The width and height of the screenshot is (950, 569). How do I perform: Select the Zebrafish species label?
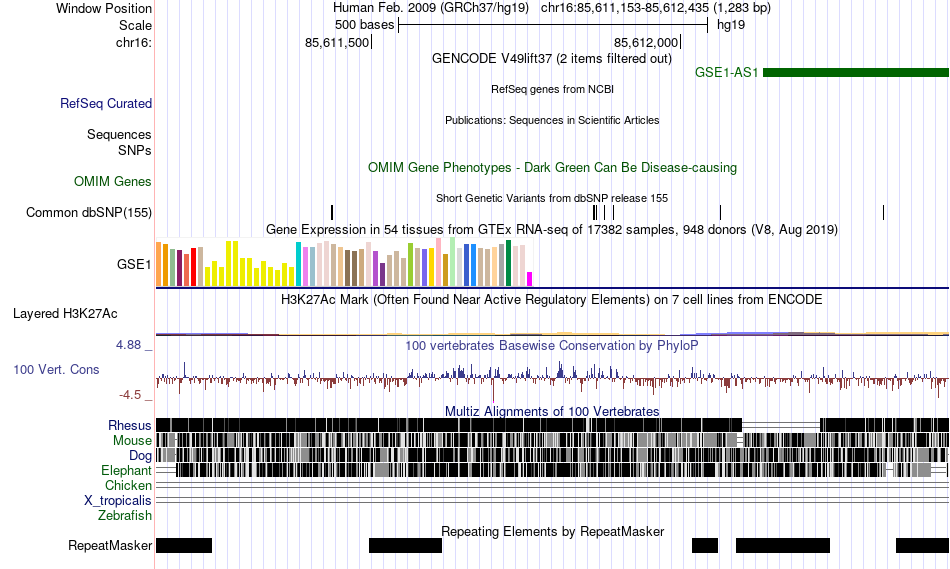click(x=125, y=516)
